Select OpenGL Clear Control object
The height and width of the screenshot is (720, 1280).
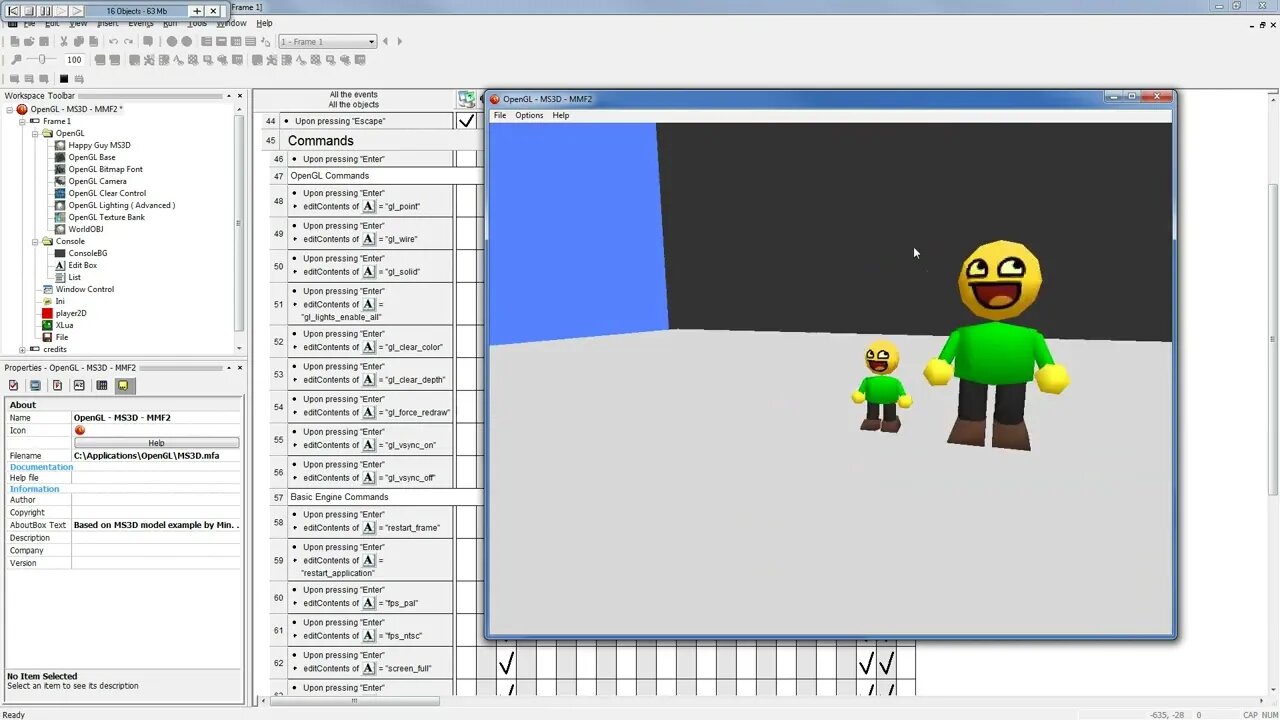[x=107, y=193]
